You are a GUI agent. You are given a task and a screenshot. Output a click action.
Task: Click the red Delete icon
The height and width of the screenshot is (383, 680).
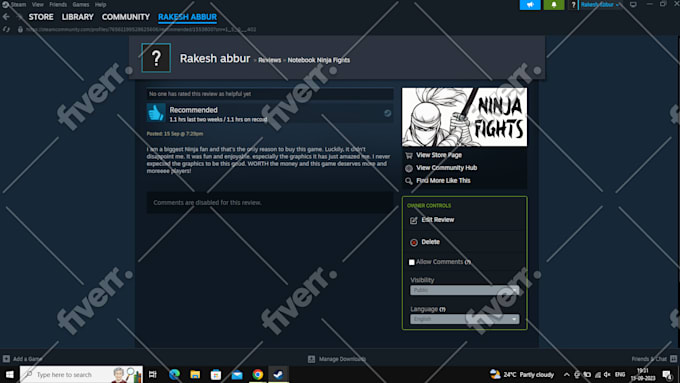(414, 242)
